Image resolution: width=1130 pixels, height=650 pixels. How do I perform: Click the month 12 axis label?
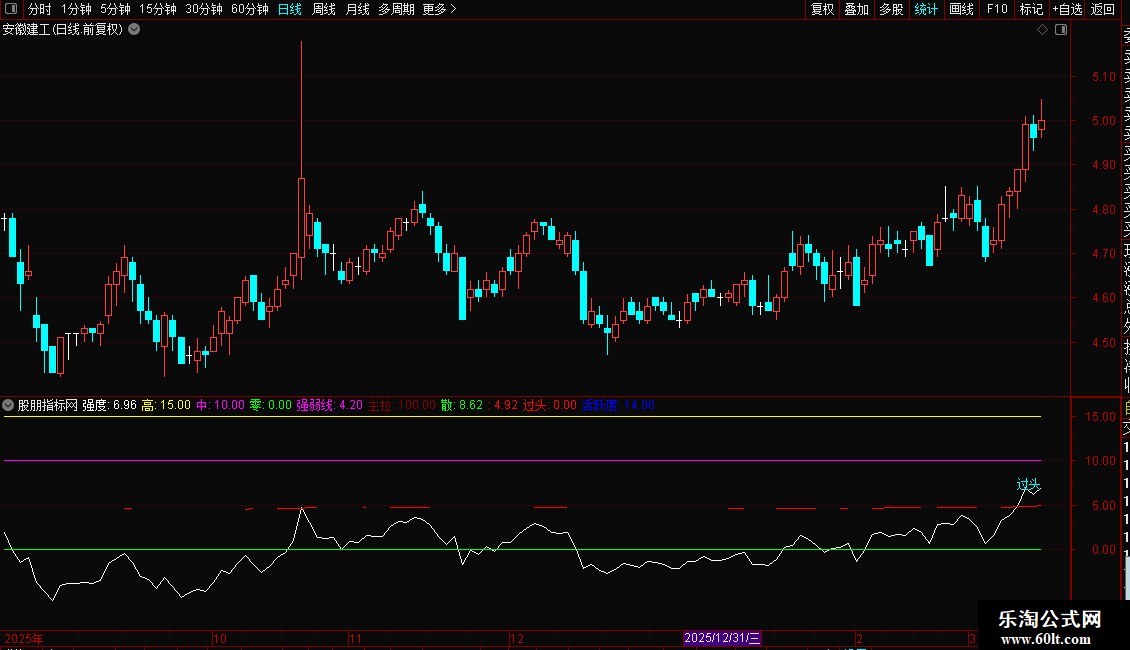coord(517,638)
